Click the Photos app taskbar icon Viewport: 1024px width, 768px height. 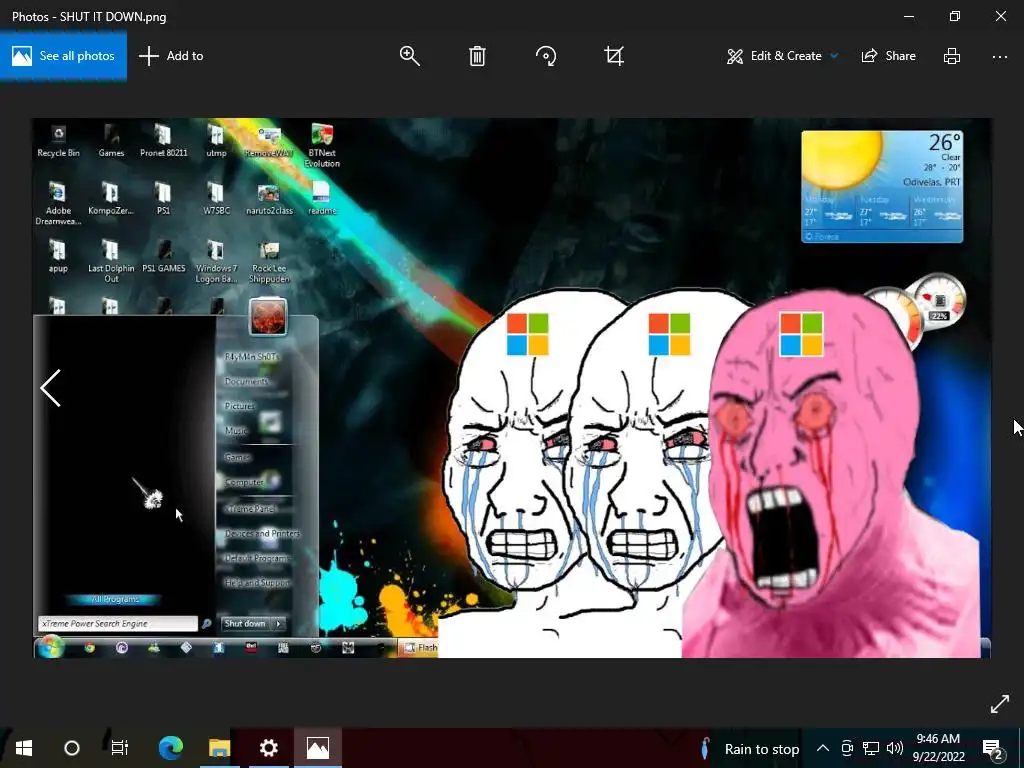point(318,748)
